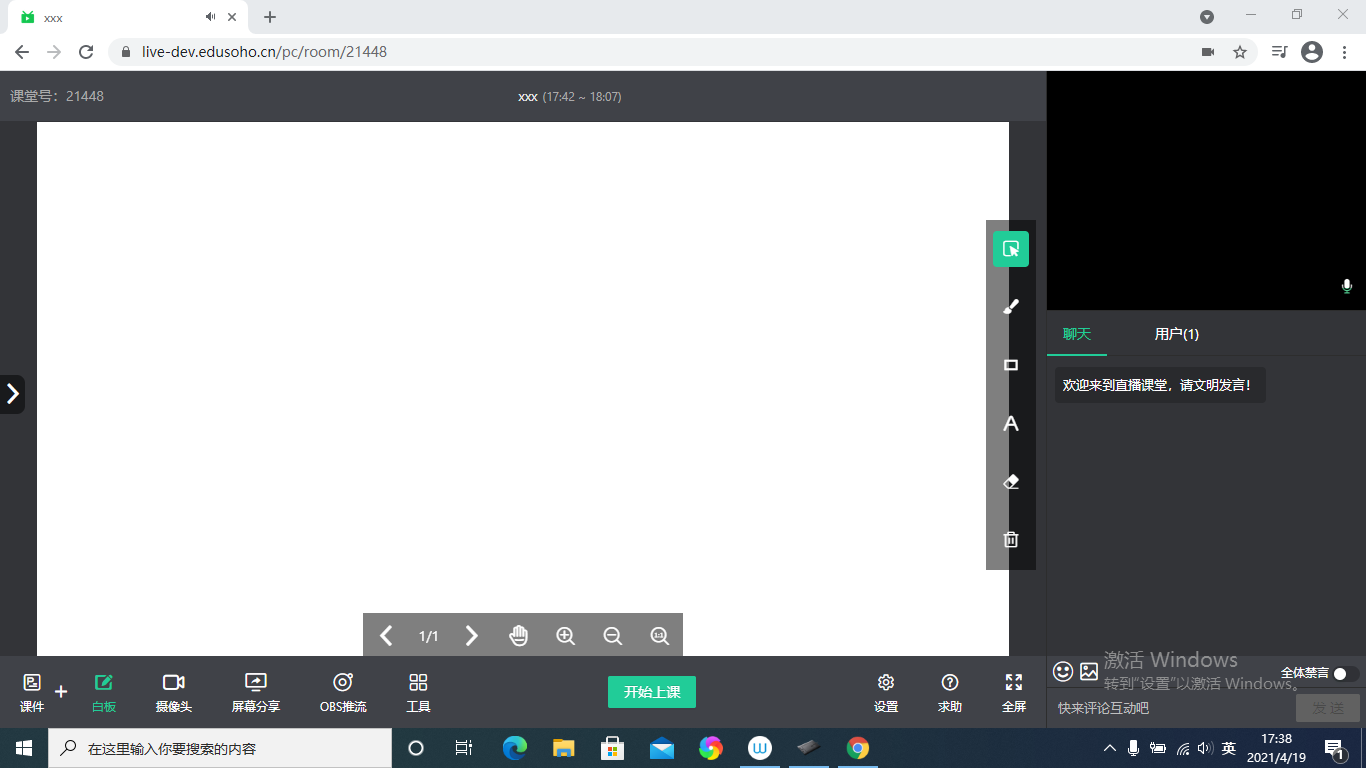1366x768 pixels.
Task: Click the welcome chat message
Action: (1160, 385)
